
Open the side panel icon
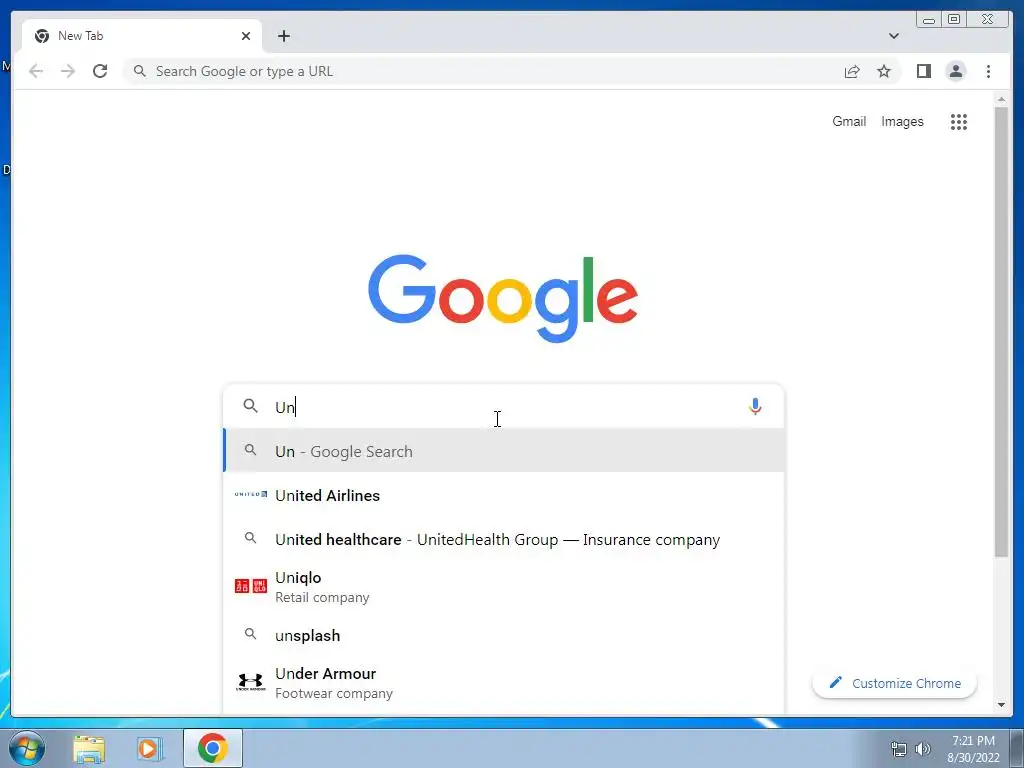pyautogui.click(x=923, y=71)
